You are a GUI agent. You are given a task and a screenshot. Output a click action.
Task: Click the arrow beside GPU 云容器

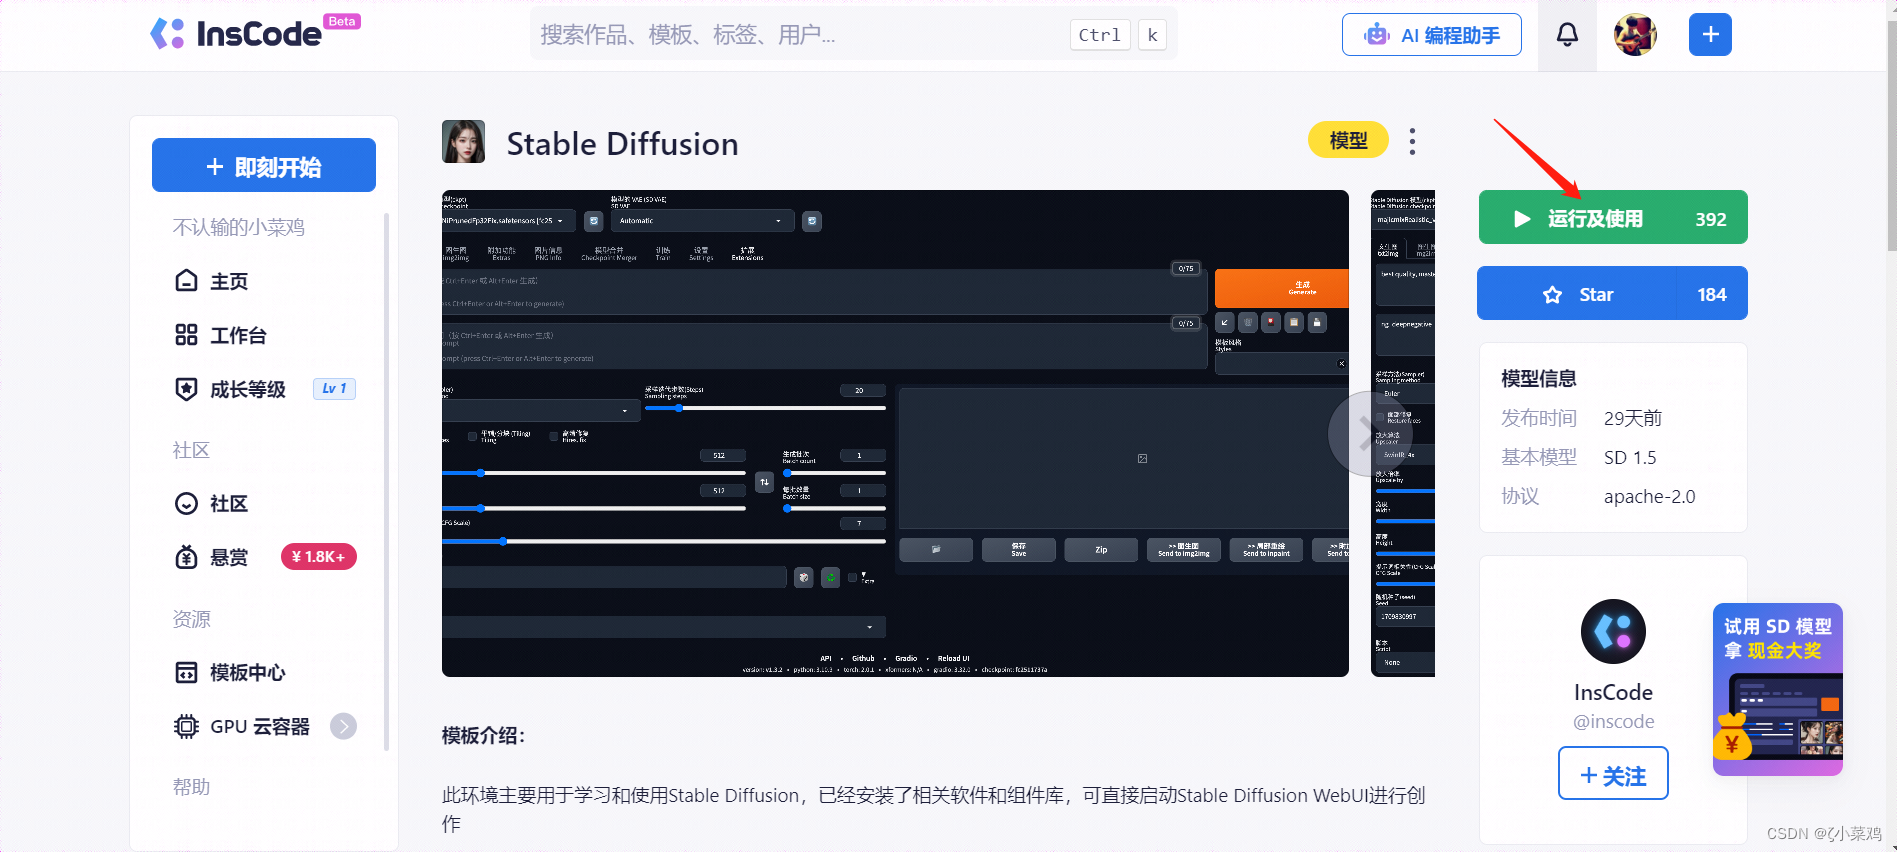click(343, 726)
